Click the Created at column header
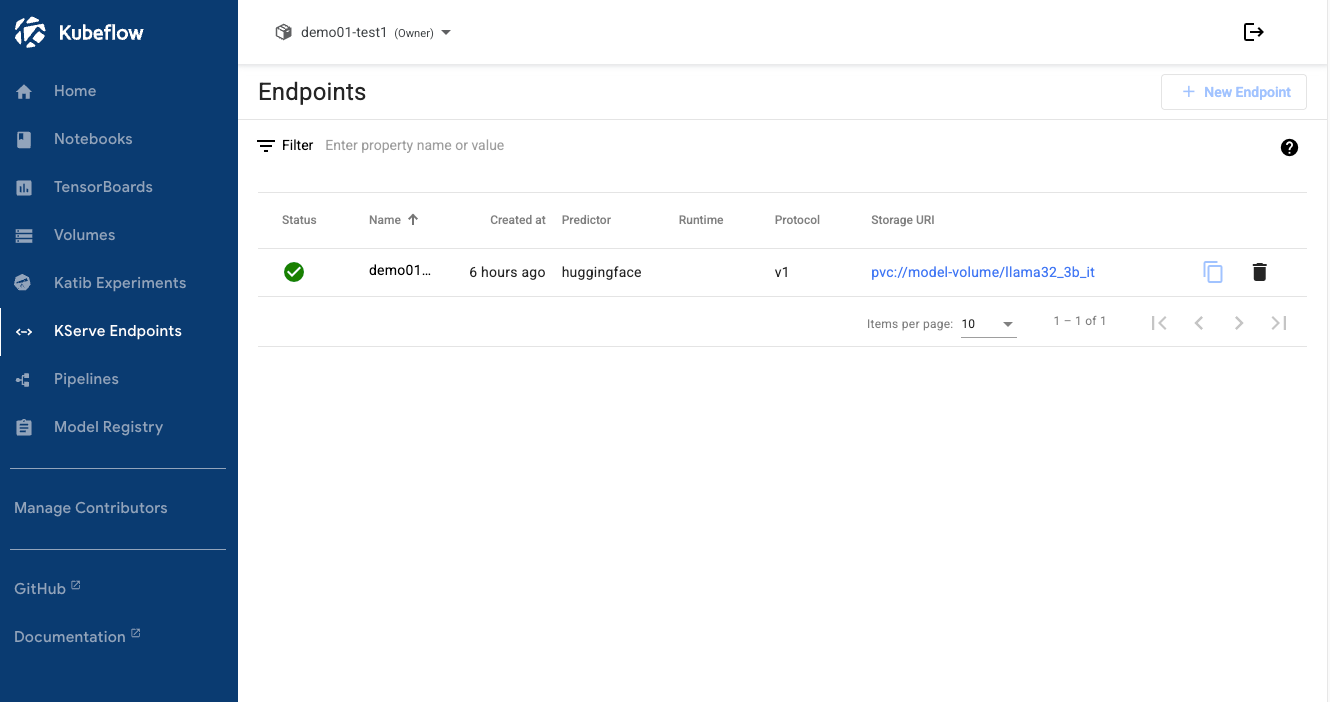This screenshot has height=702, width=1330. click(x=518, y=220)
